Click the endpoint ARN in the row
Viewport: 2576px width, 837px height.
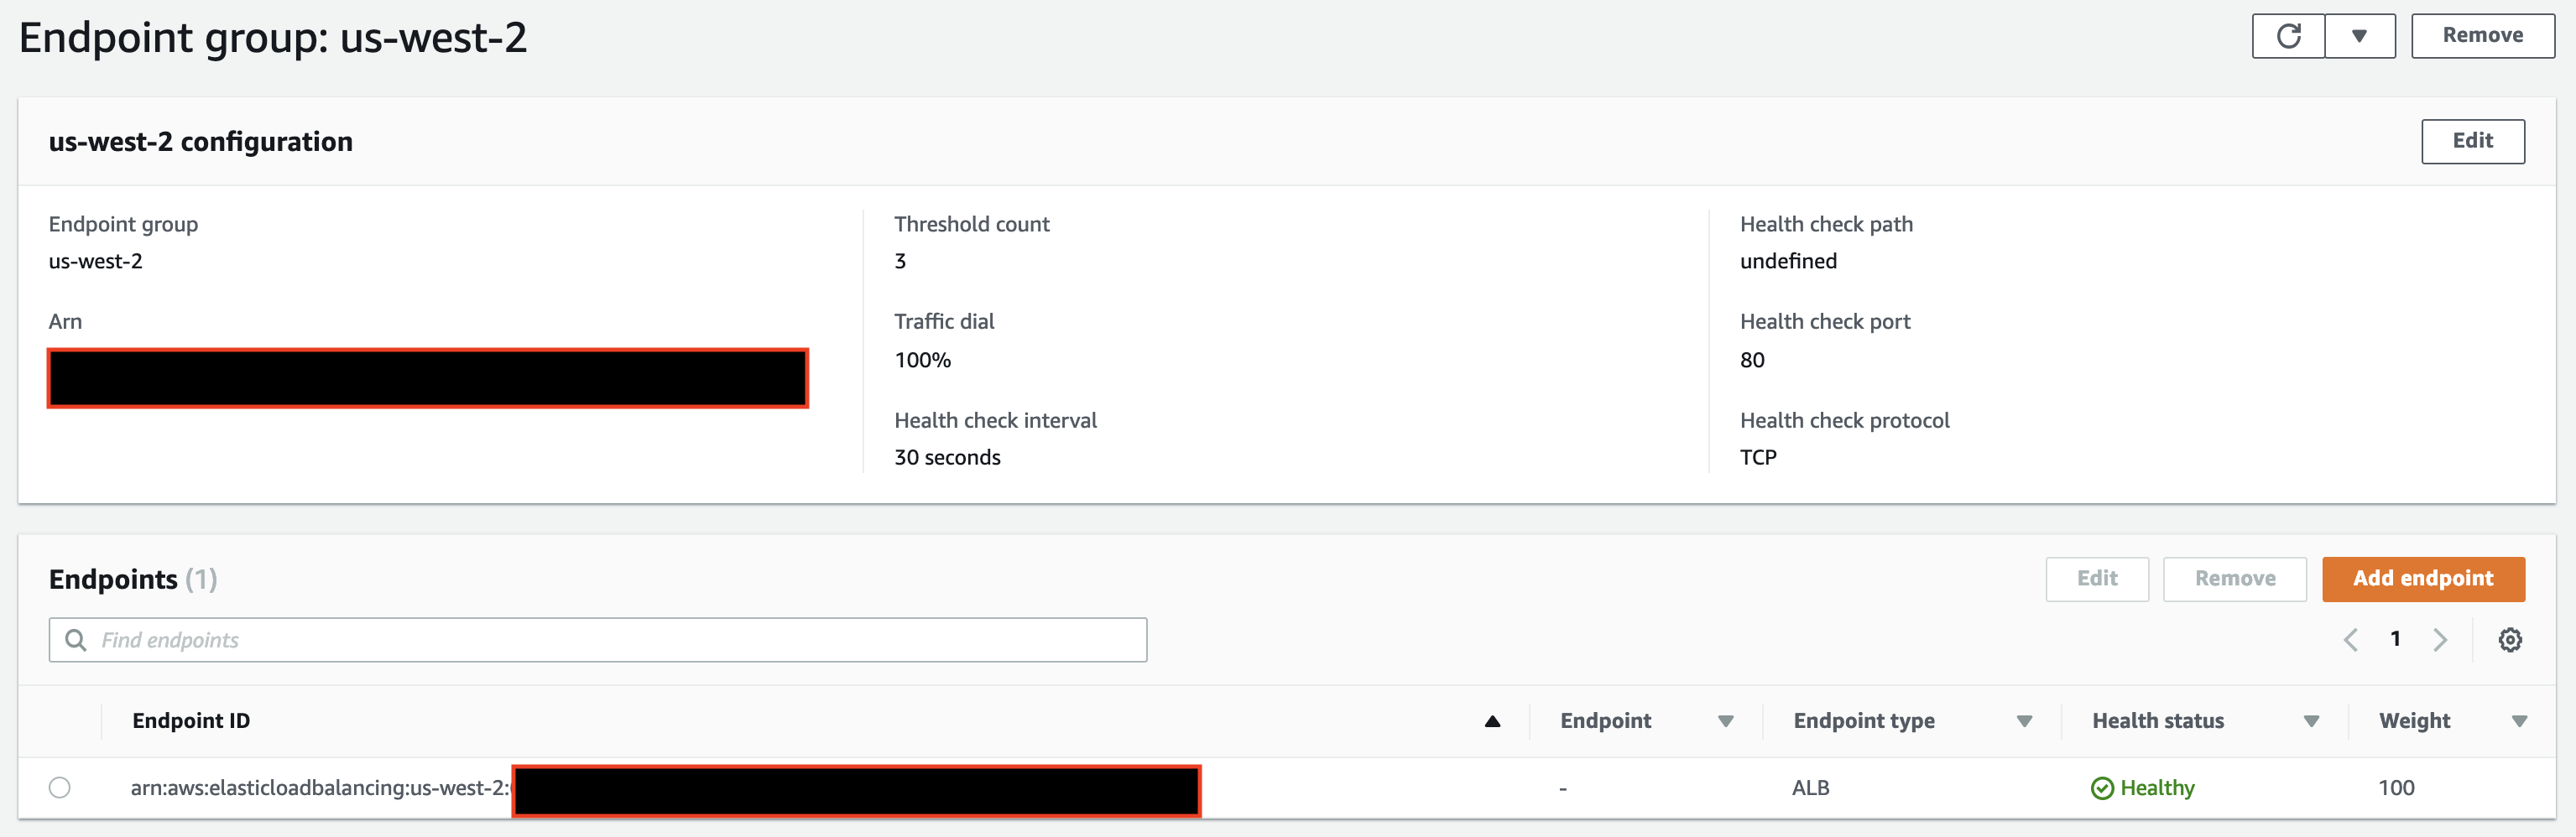pos(320,788)
